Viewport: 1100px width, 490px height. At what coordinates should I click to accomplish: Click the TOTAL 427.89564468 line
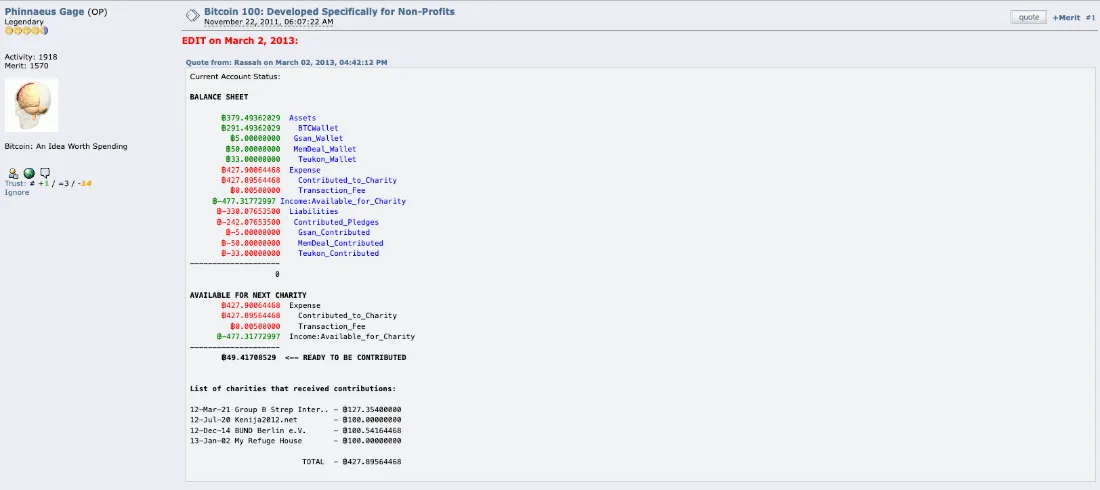(x=351, y=462)
